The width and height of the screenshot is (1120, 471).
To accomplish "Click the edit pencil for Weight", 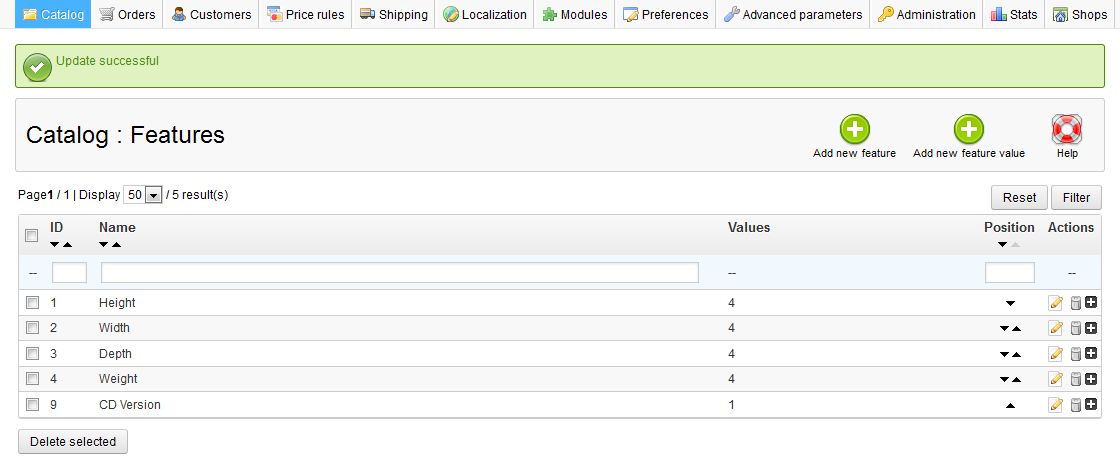I will [1055, 379].
